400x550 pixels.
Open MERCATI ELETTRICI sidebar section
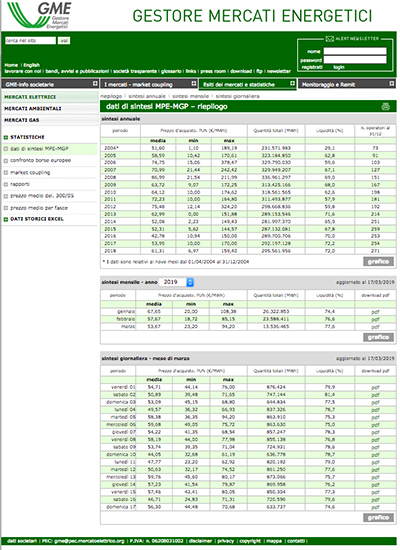50,97
